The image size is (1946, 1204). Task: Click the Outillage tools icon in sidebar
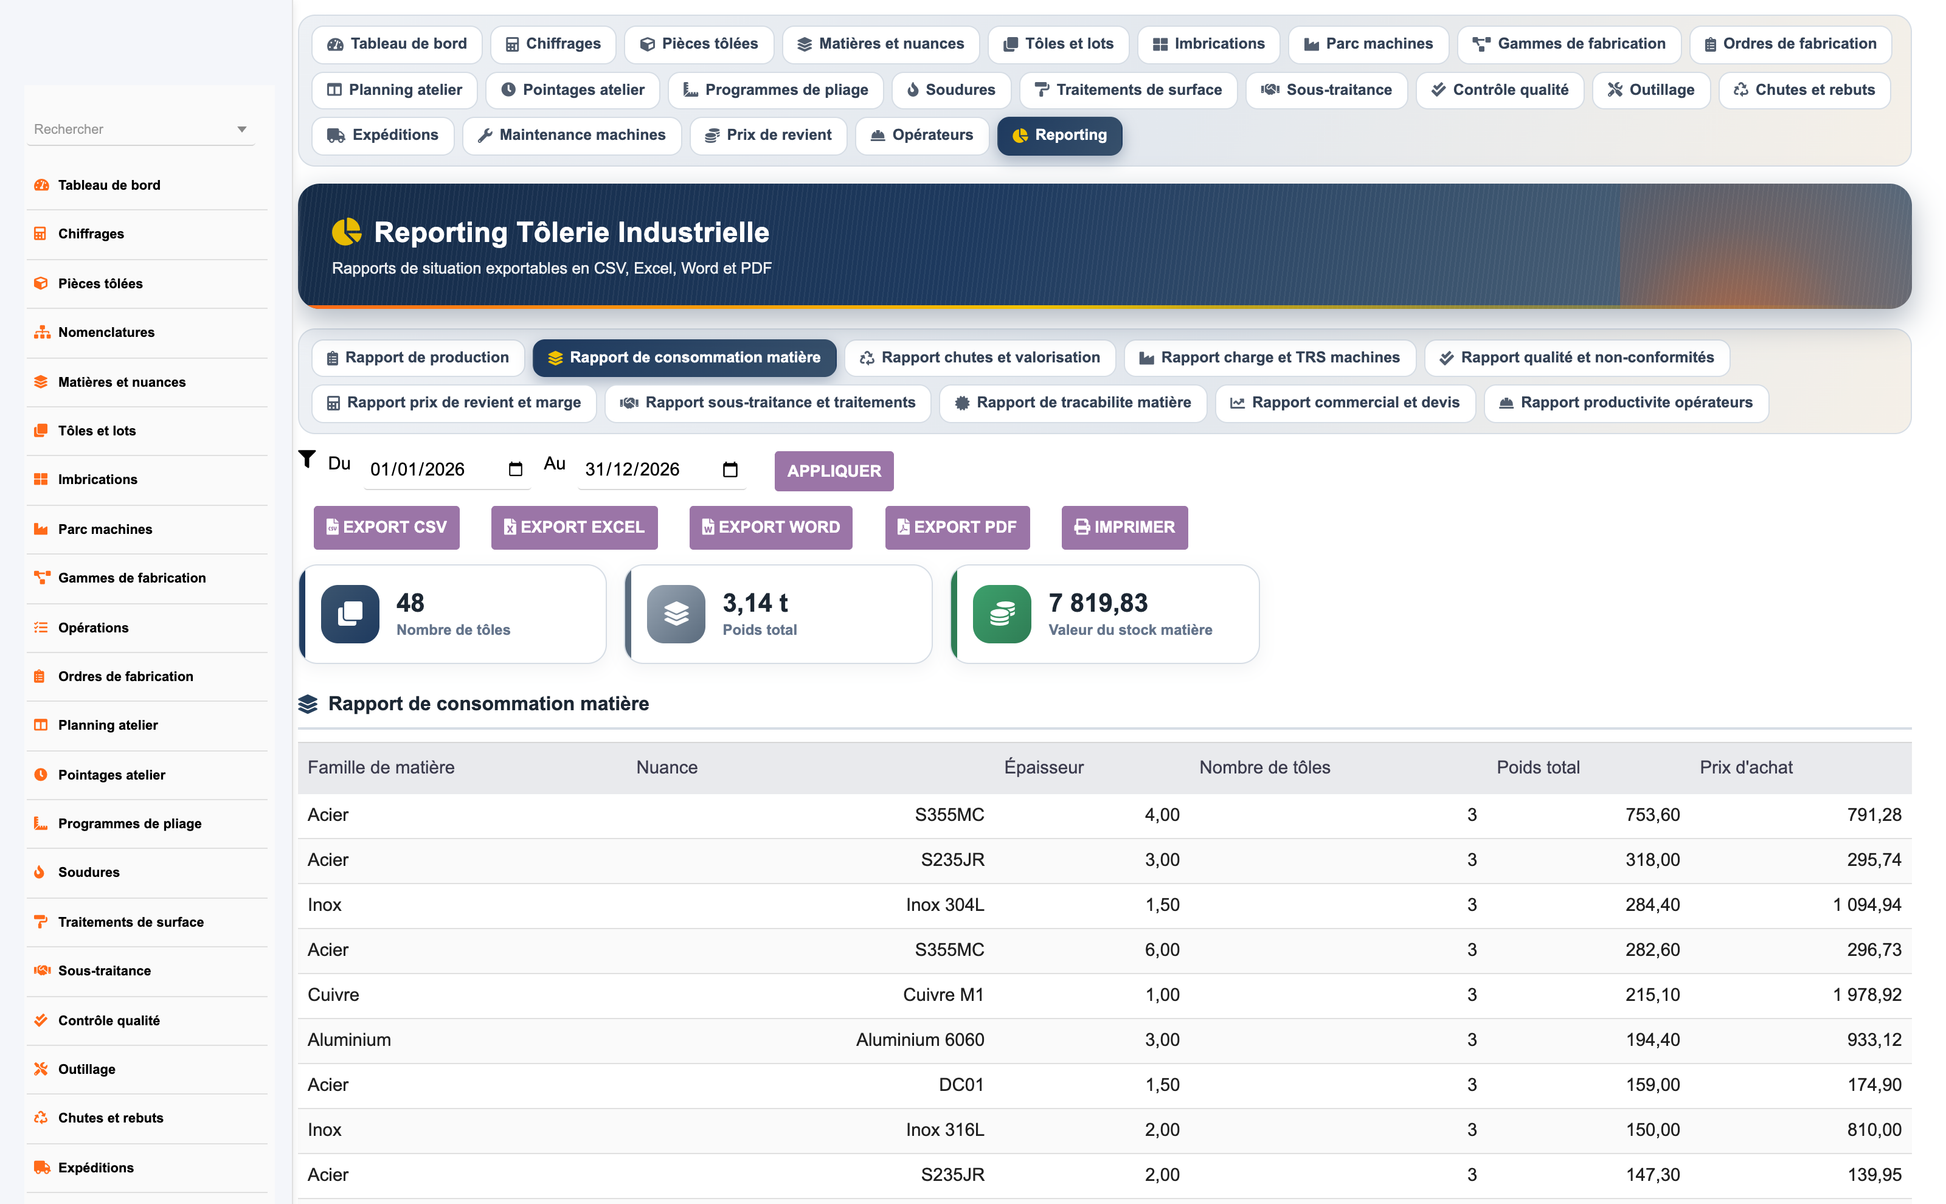coord(41,1069)
